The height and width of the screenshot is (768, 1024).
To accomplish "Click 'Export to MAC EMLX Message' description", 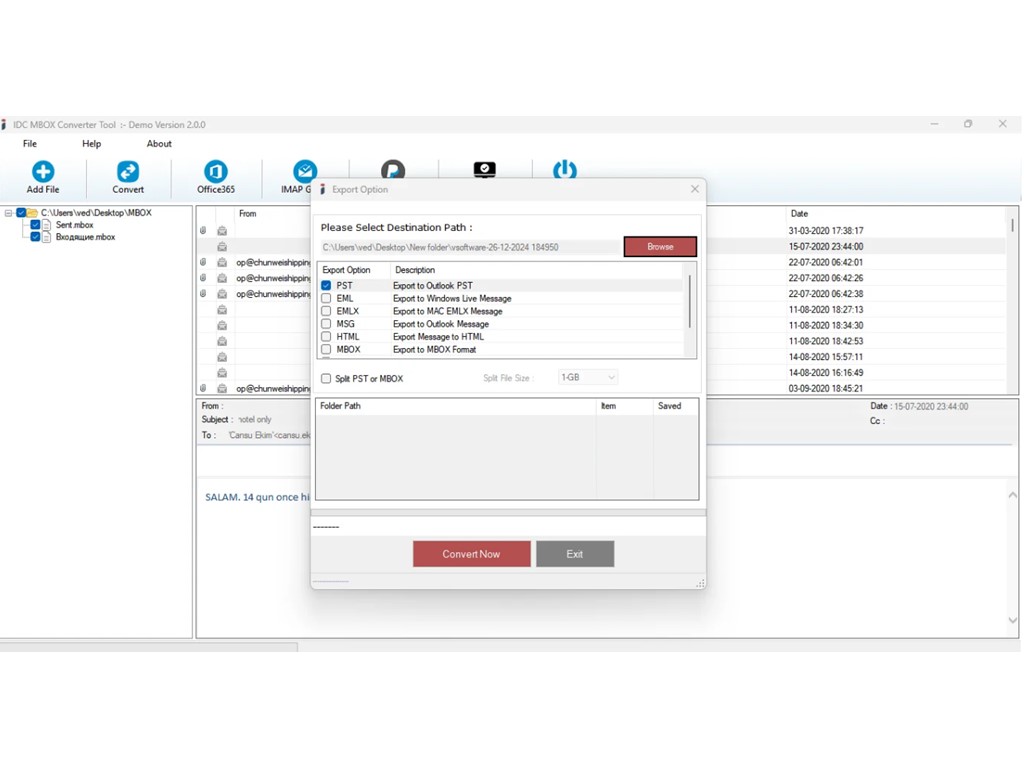I will click(x=447, y=311).
